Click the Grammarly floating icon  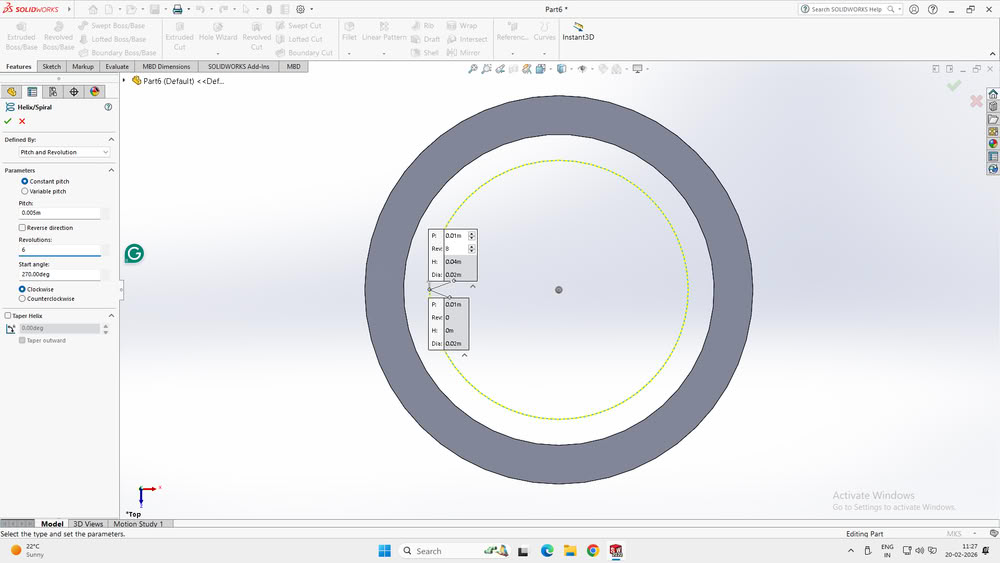pos(134,254)
